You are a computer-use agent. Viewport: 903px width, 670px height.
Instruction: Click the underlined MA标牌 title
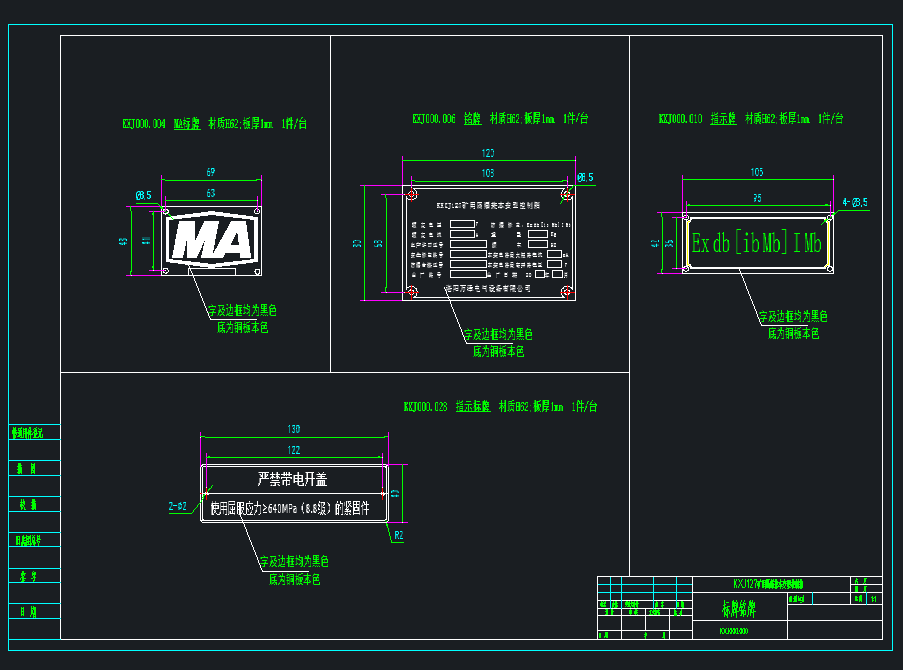click(x=187, y=124)
